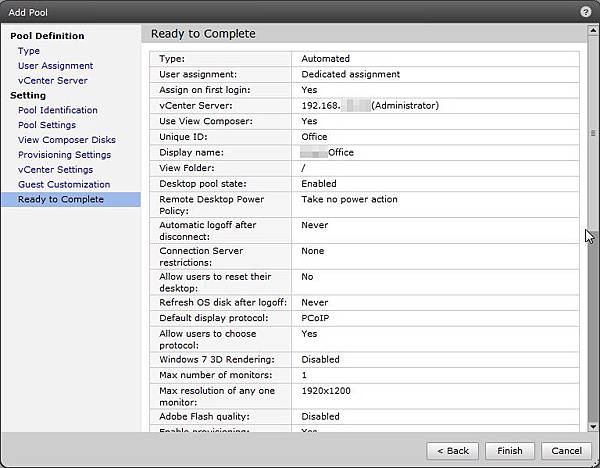Click the 'PCoIP' display protocol value
The image size is (600, 468).
315,318
